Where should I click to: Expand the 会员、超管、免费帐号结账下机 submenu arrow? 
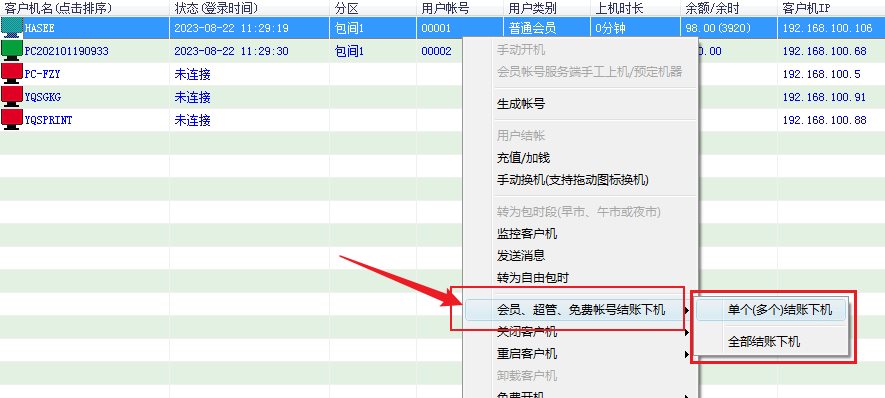click(x=686, y=310)
